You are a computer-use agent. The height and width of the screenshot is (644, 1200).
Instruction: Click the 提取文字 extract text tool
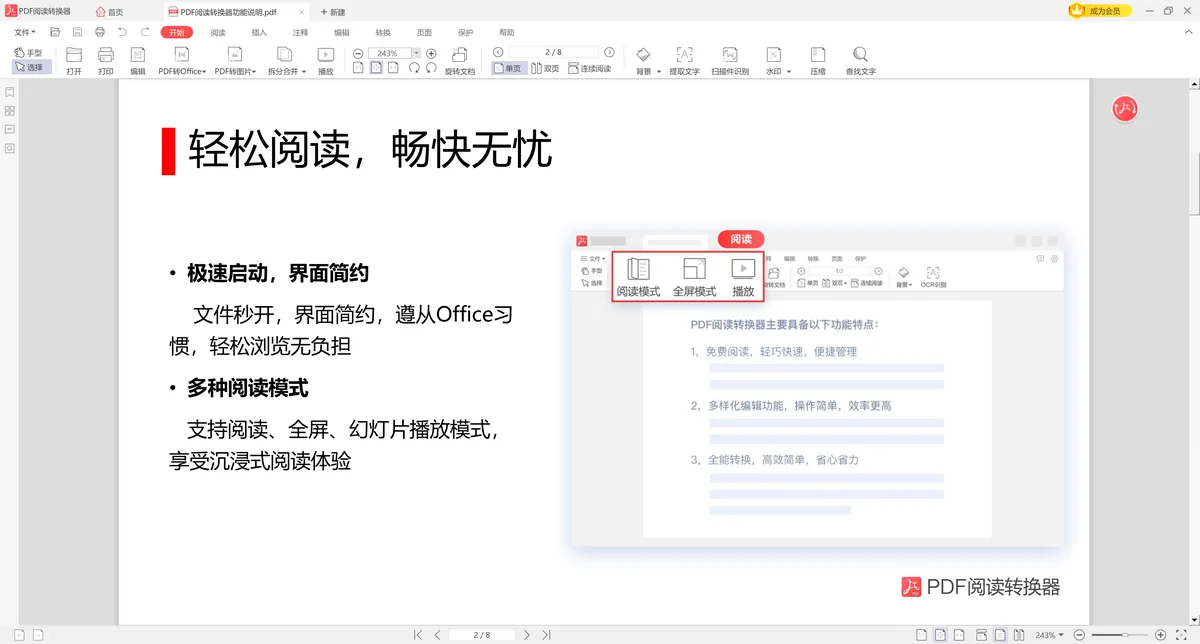point(684,61)
